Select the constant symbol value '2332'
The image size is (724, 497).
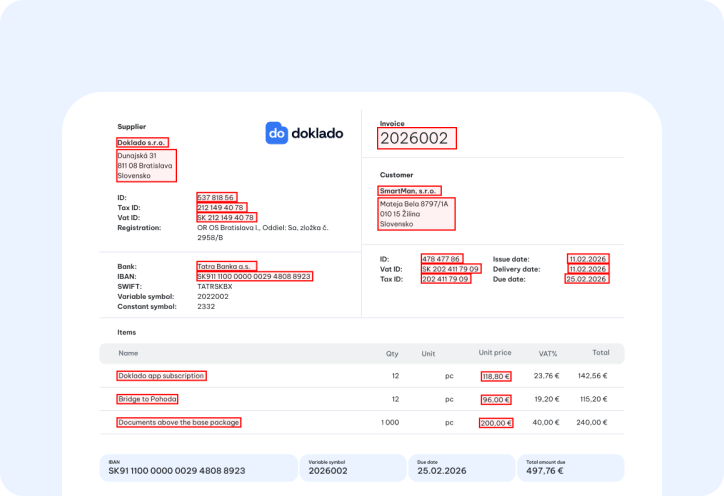pos(206,307)
